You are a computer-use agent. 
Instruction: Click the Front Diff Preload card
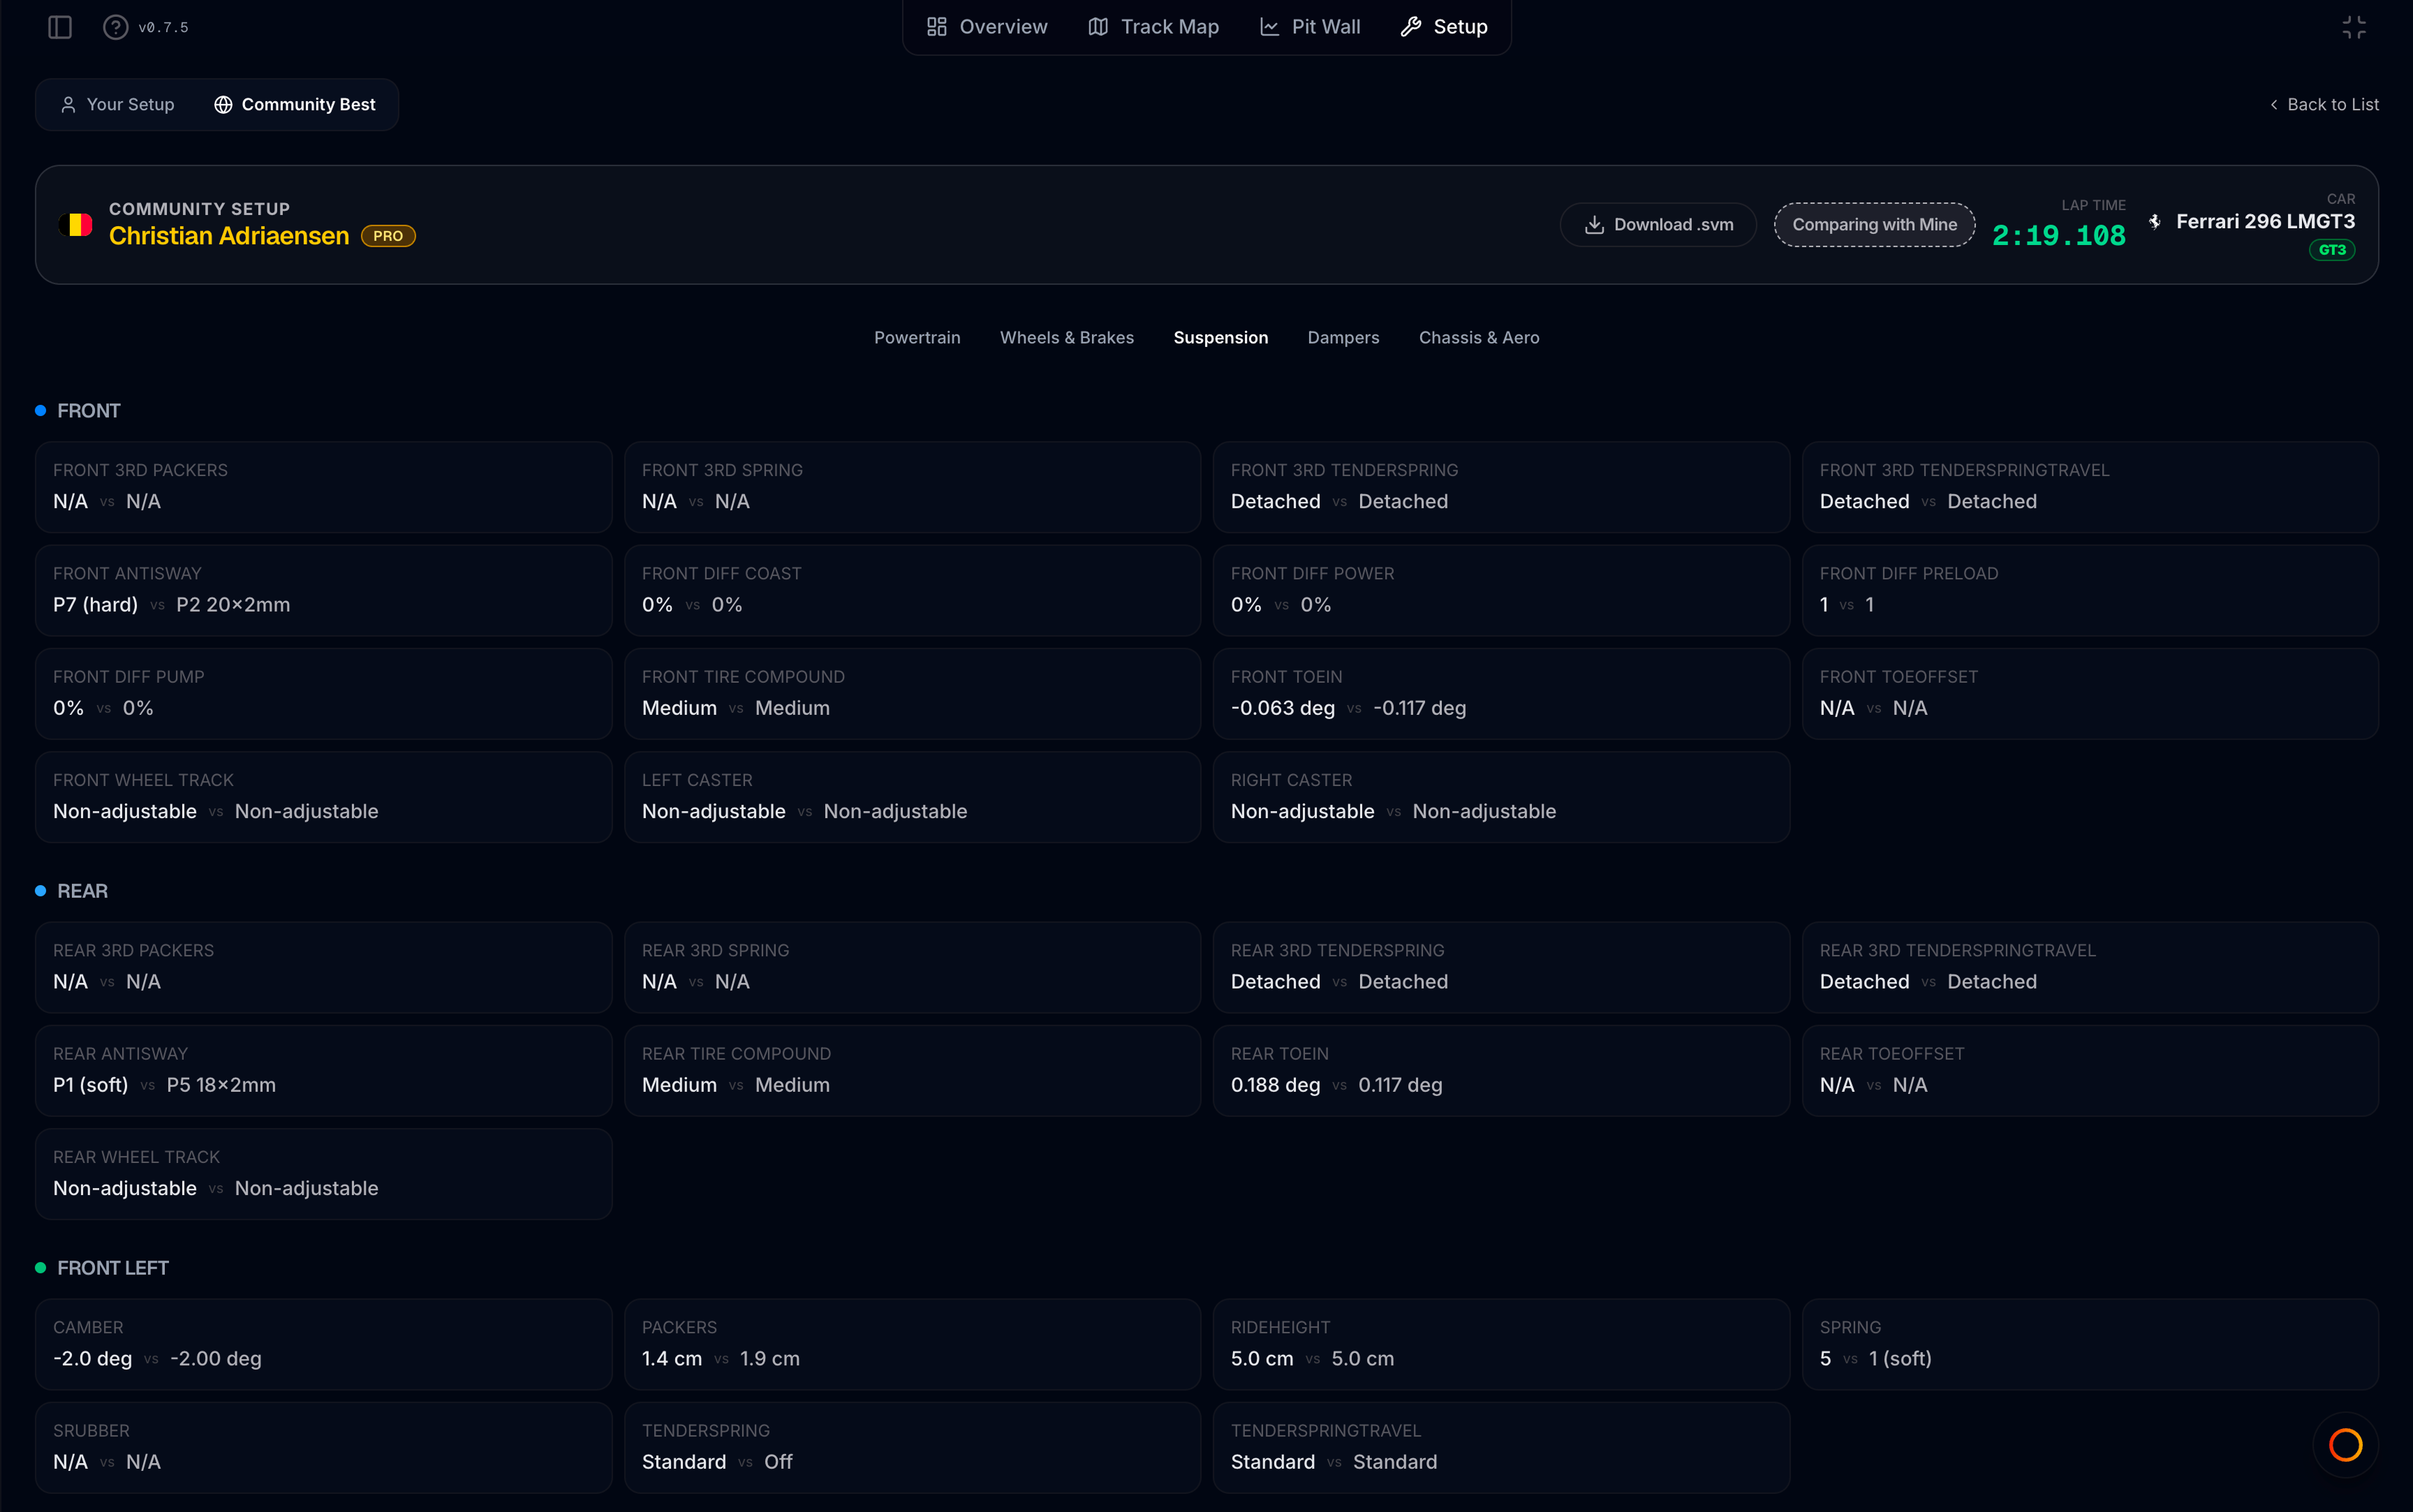pos(2089,590)
